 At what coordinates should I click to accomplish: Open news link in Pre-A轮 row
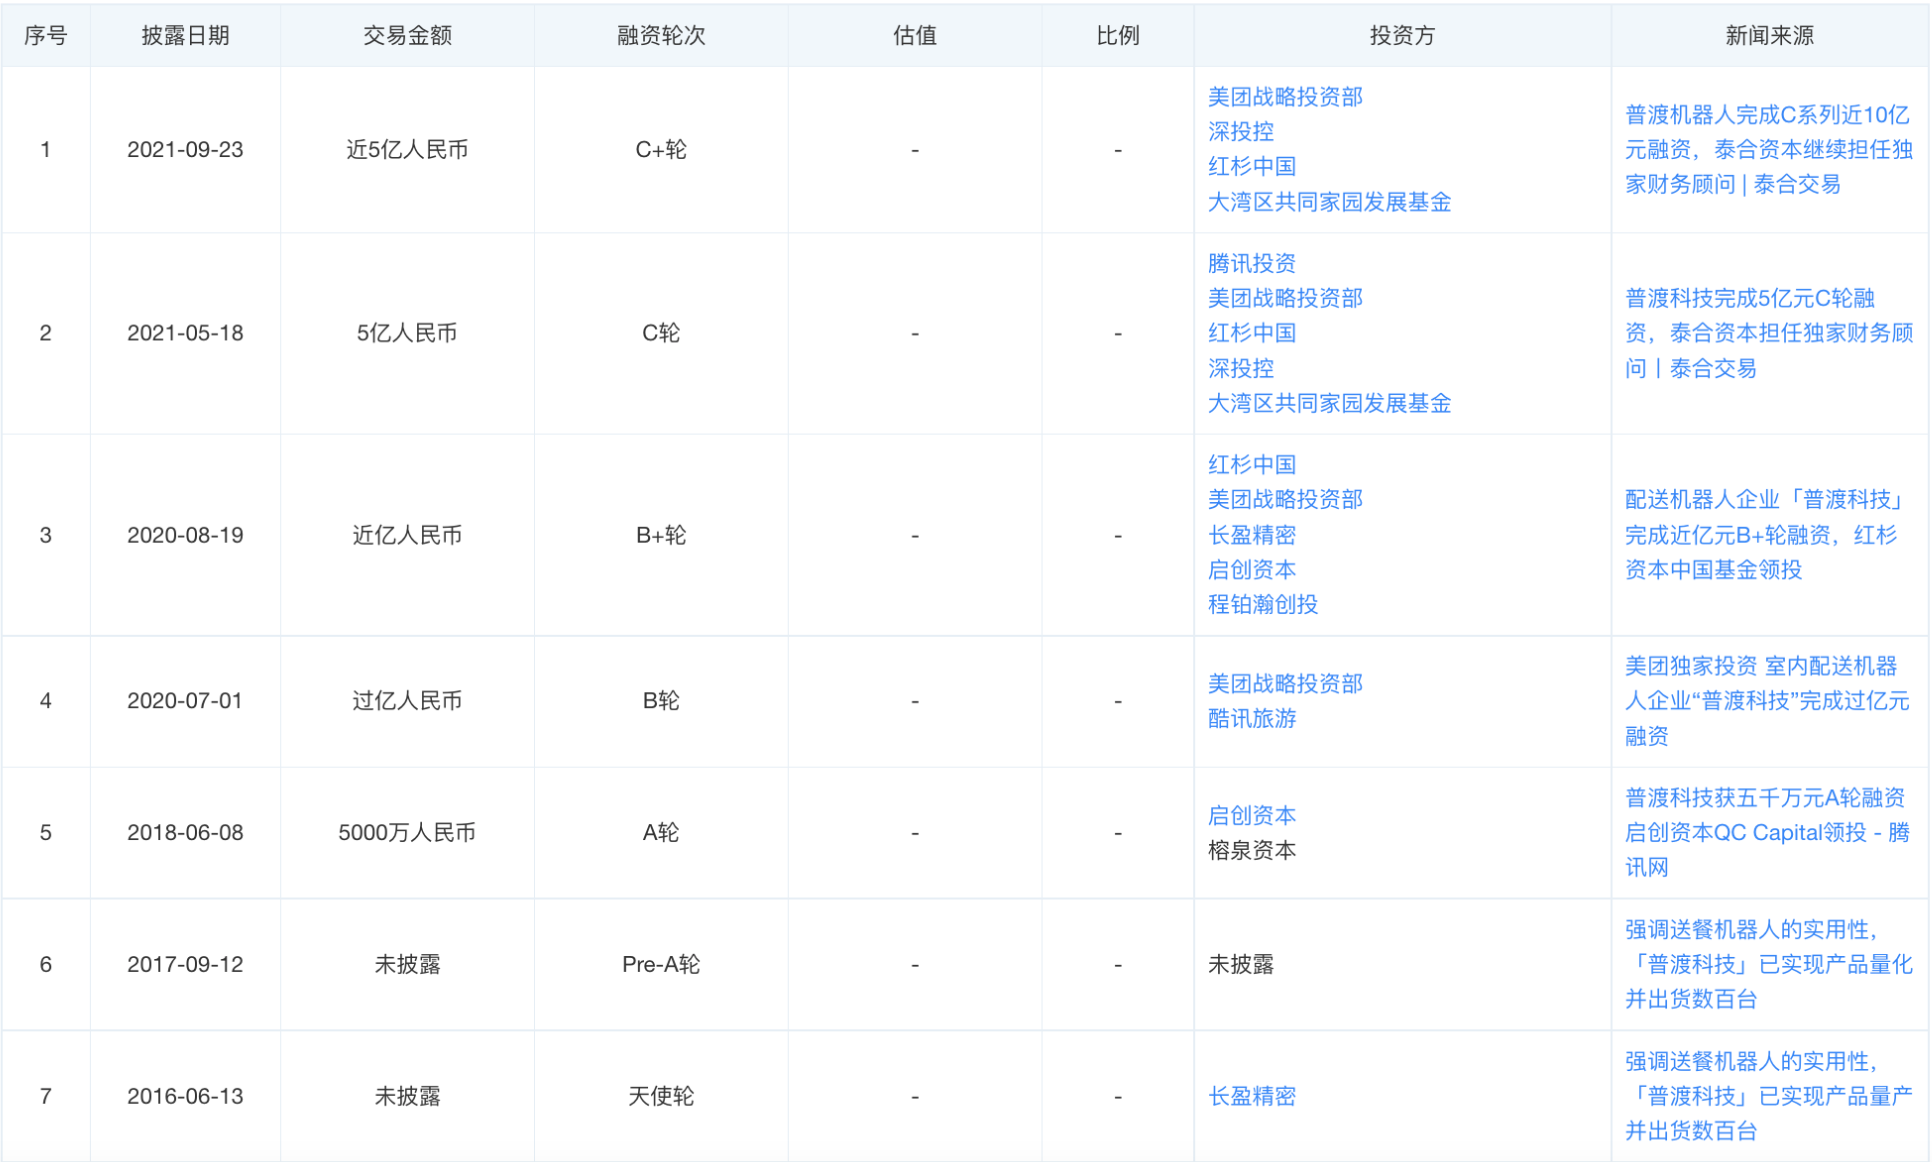pos(1767,964)
